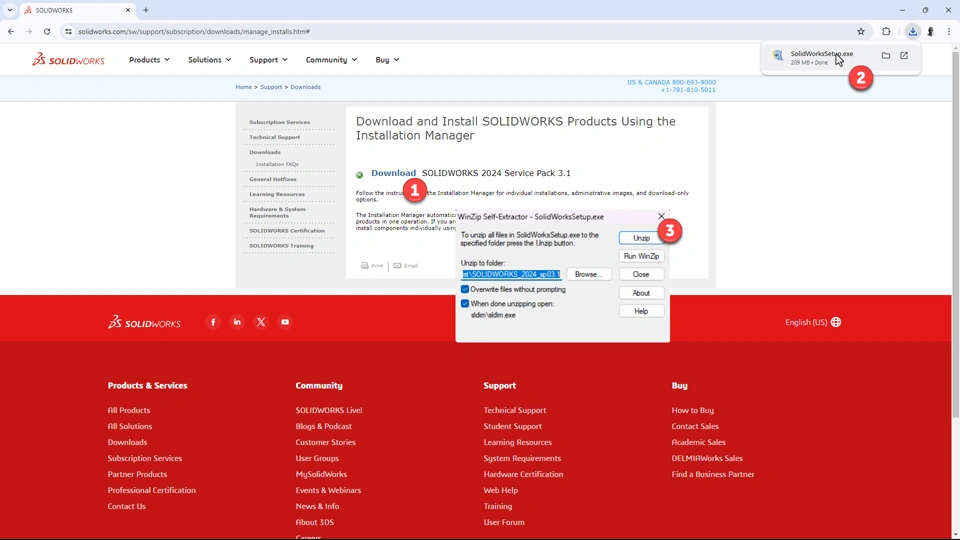Viewport: 960px width, 540px height.
Task: Close the SOLIDWORKS browser tab
Action: coord(128,10)
